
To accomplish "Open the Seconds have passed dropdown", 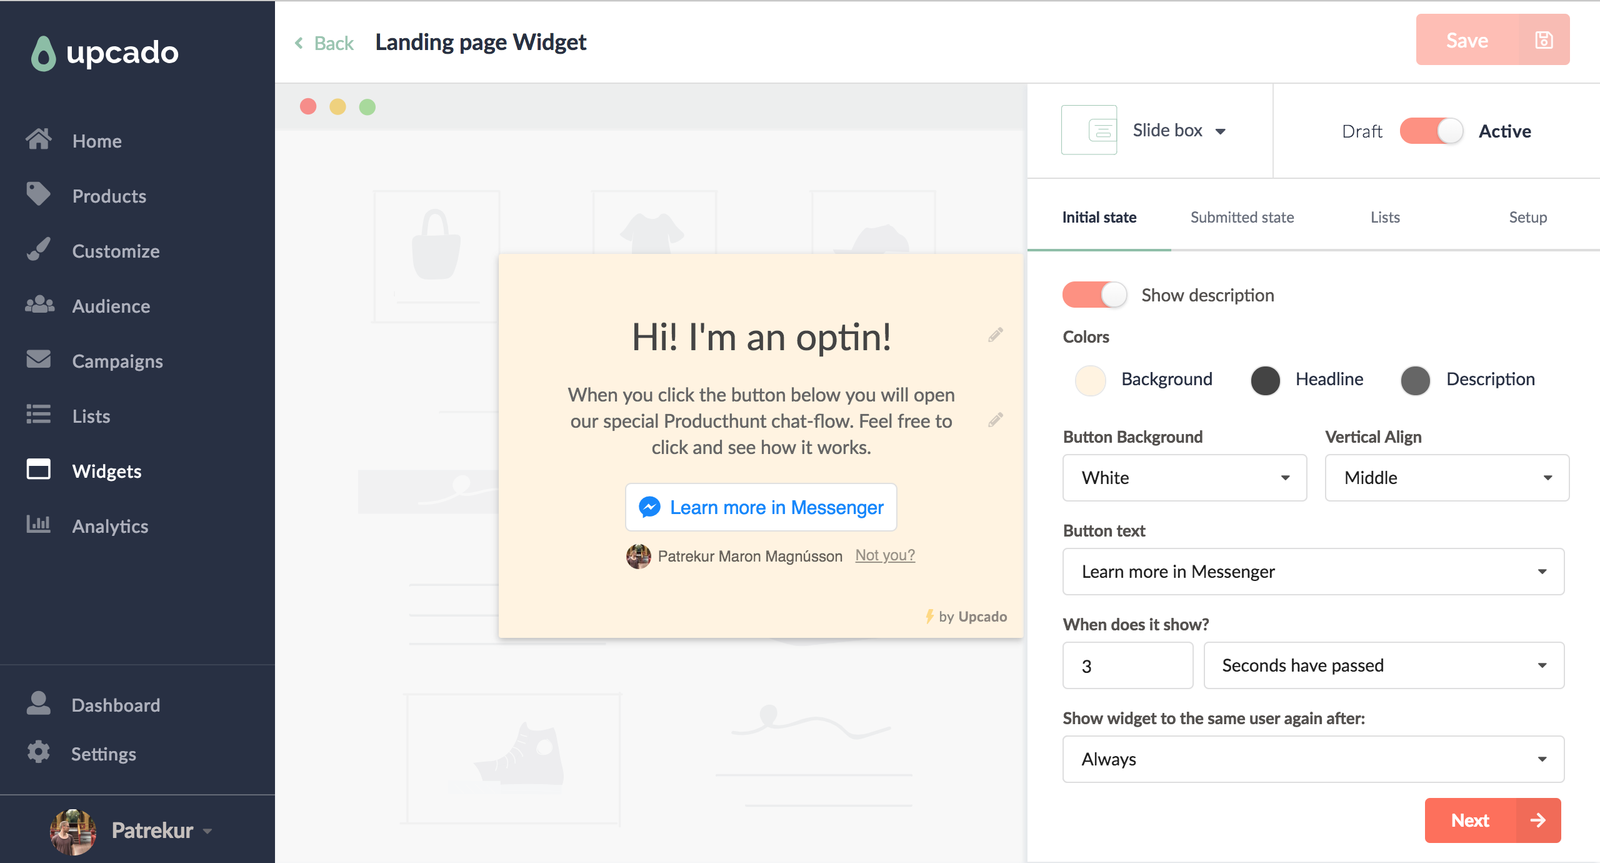I will (1384, 666).
